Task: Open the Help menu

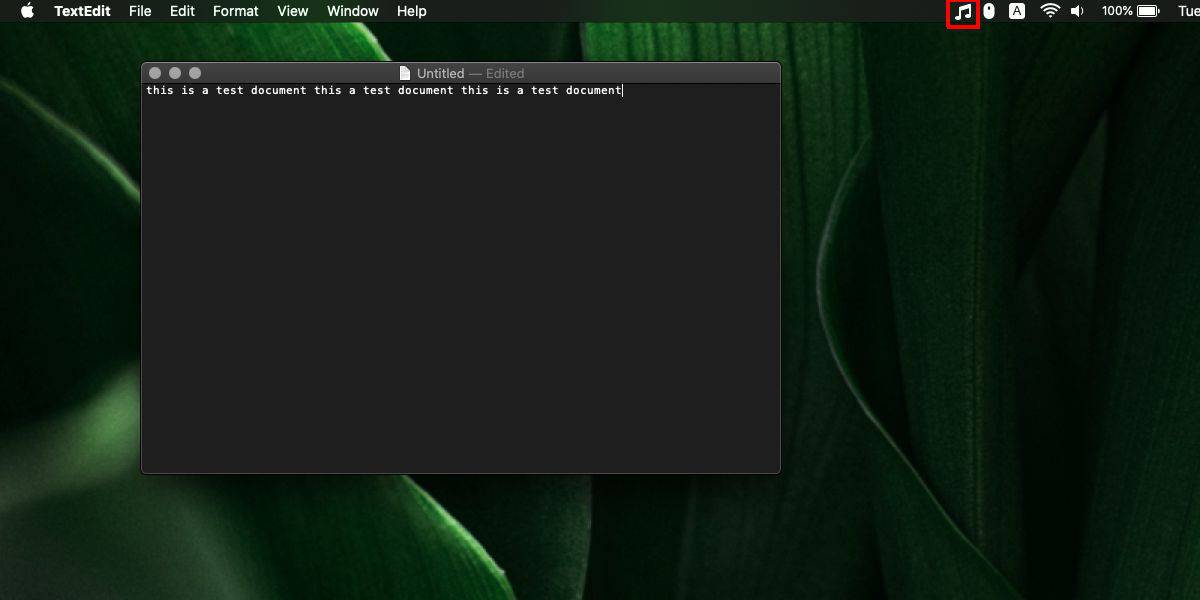Action: pos(412,11)
